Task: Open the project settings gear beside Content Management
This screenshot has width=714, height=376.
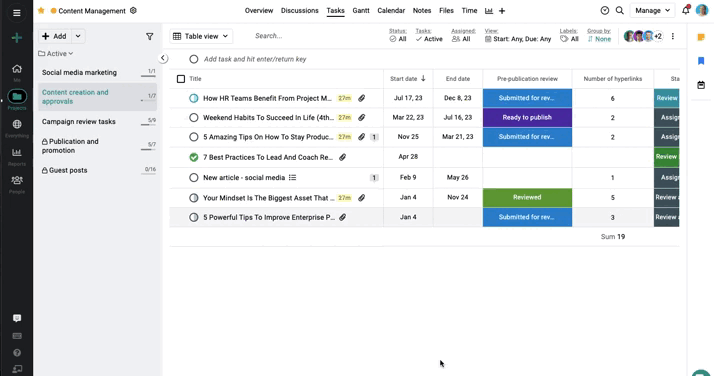Action: pos(133,10)
